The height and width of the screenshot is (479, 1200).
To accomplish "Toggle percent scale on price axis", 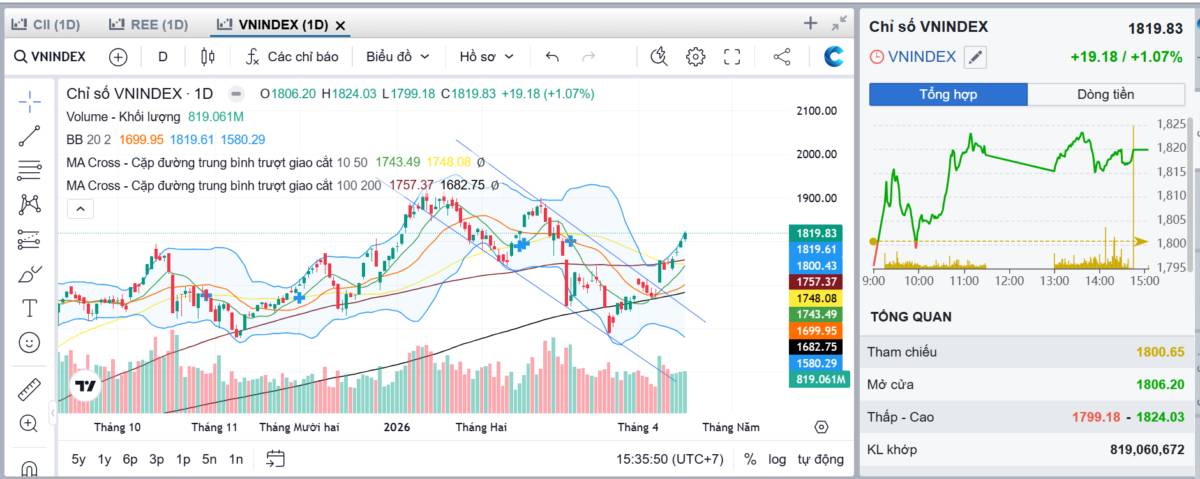I will (x=750, y=459).
